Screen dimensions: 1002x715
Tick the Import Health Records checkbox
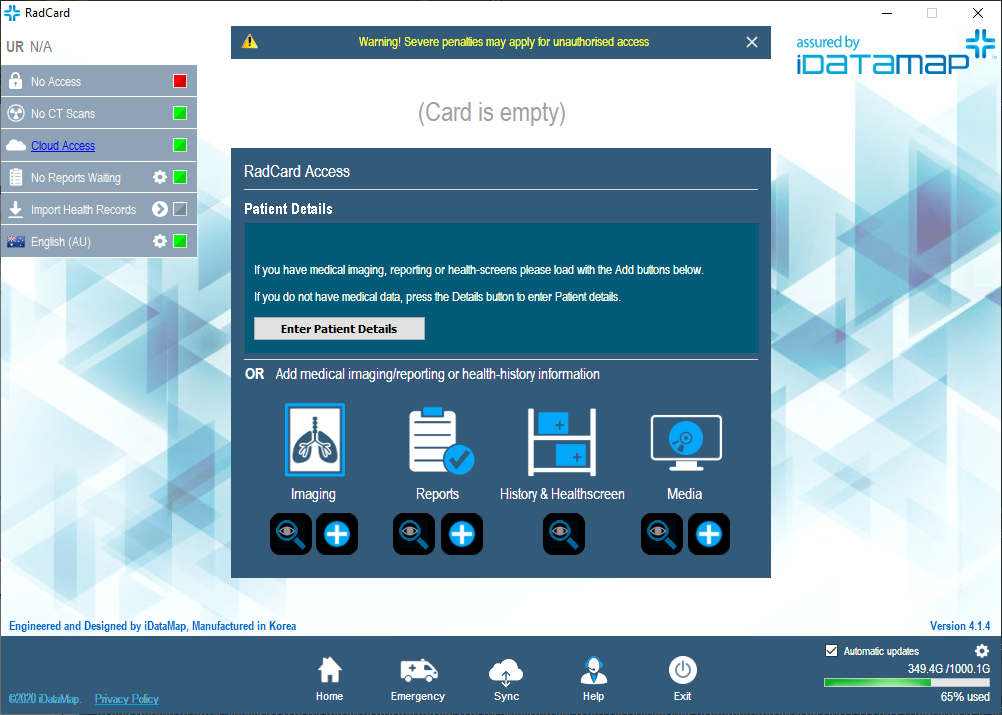point(180,210)
